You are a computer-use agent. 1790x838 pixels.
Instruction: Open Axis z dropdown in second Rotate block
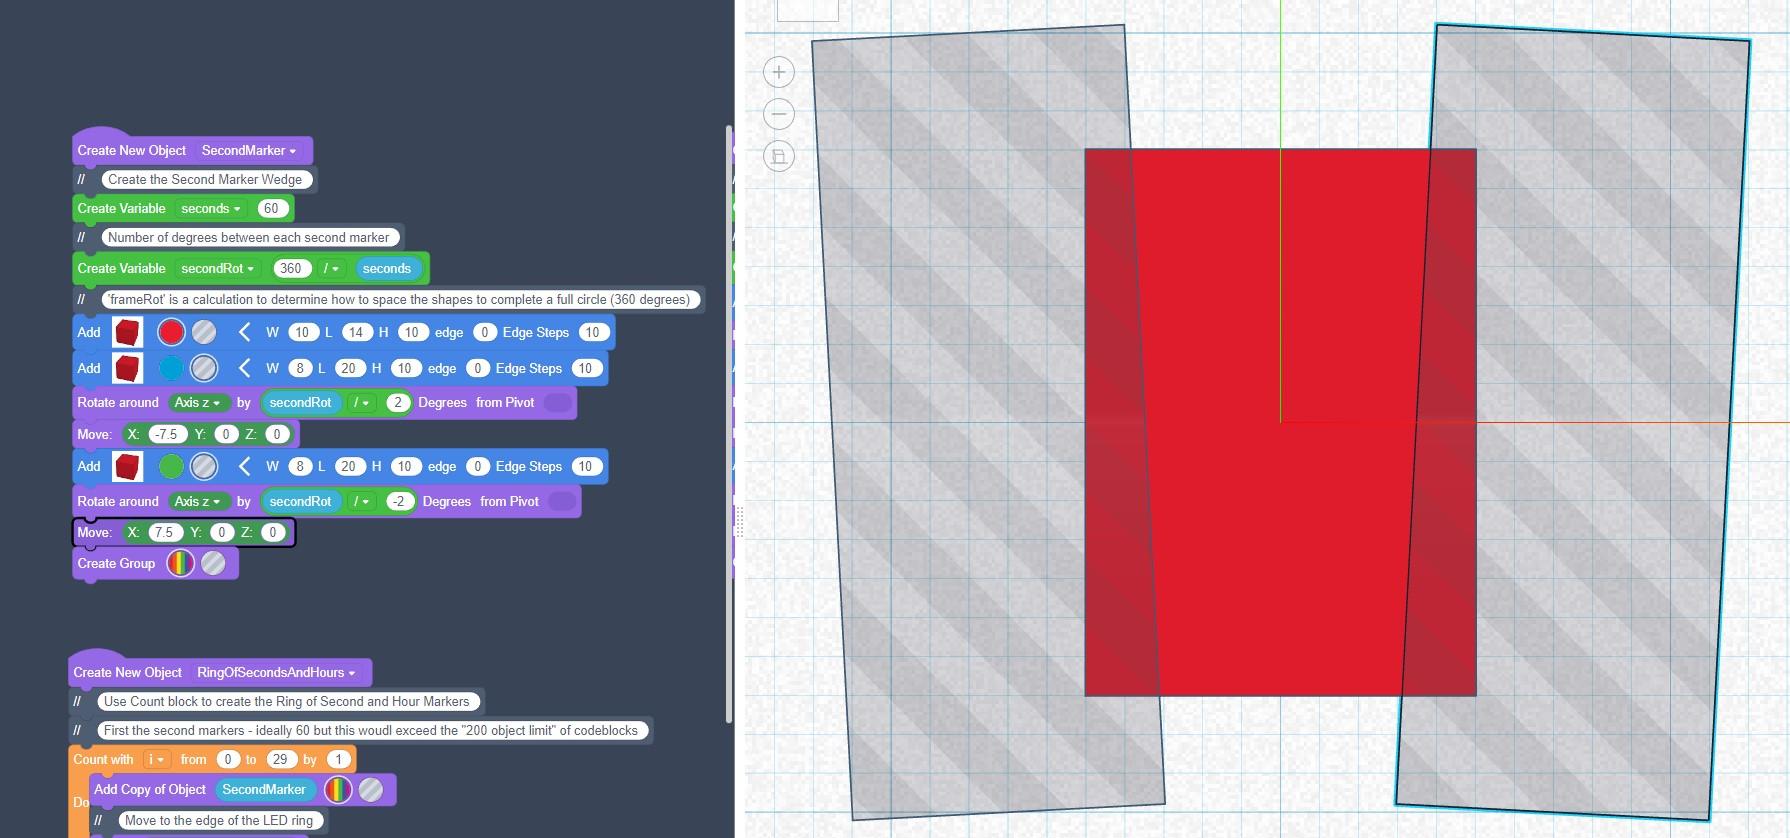pyautogui.click(x=197, y=501)
